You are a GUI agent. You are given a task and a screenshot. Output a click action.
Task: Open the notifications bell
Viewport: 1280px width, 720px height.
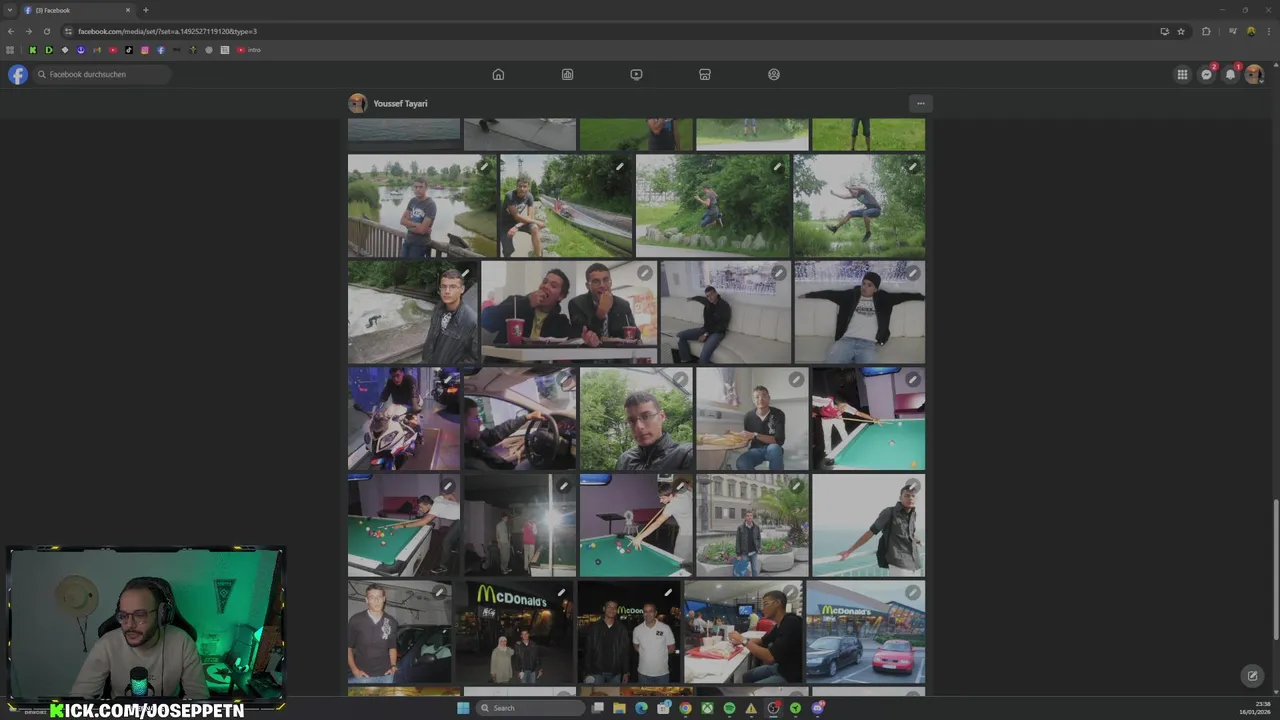(x=1231, y=74)
